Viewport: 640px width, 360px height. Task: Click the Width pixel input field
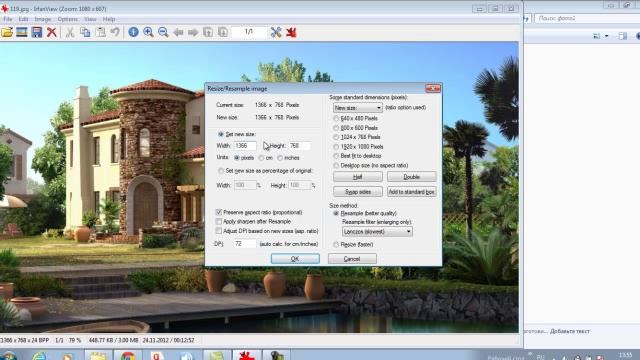[245, 146]
